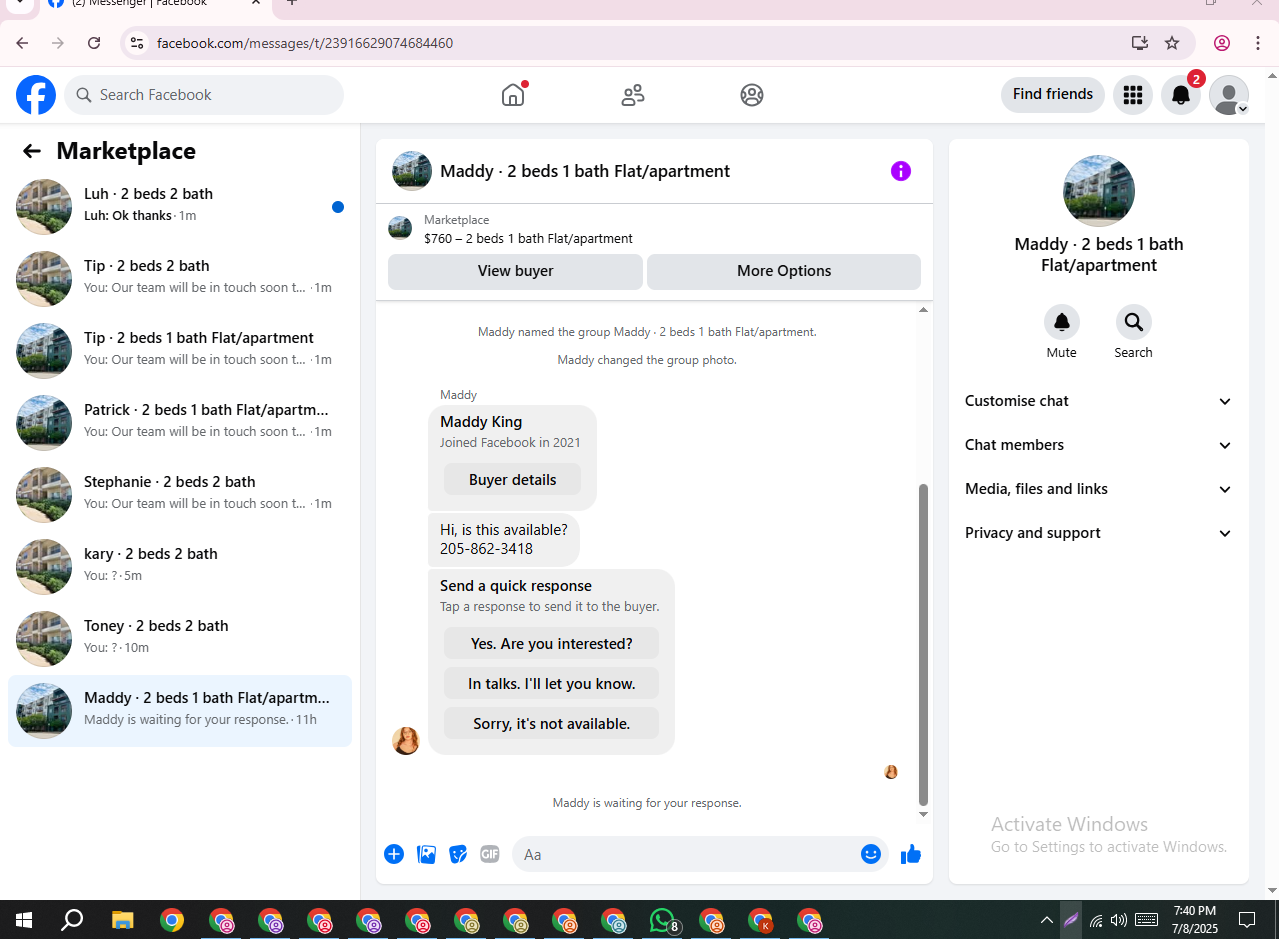
Task: Open the notifications bell
Action: pyautogui.click(x=1181, y=95)
